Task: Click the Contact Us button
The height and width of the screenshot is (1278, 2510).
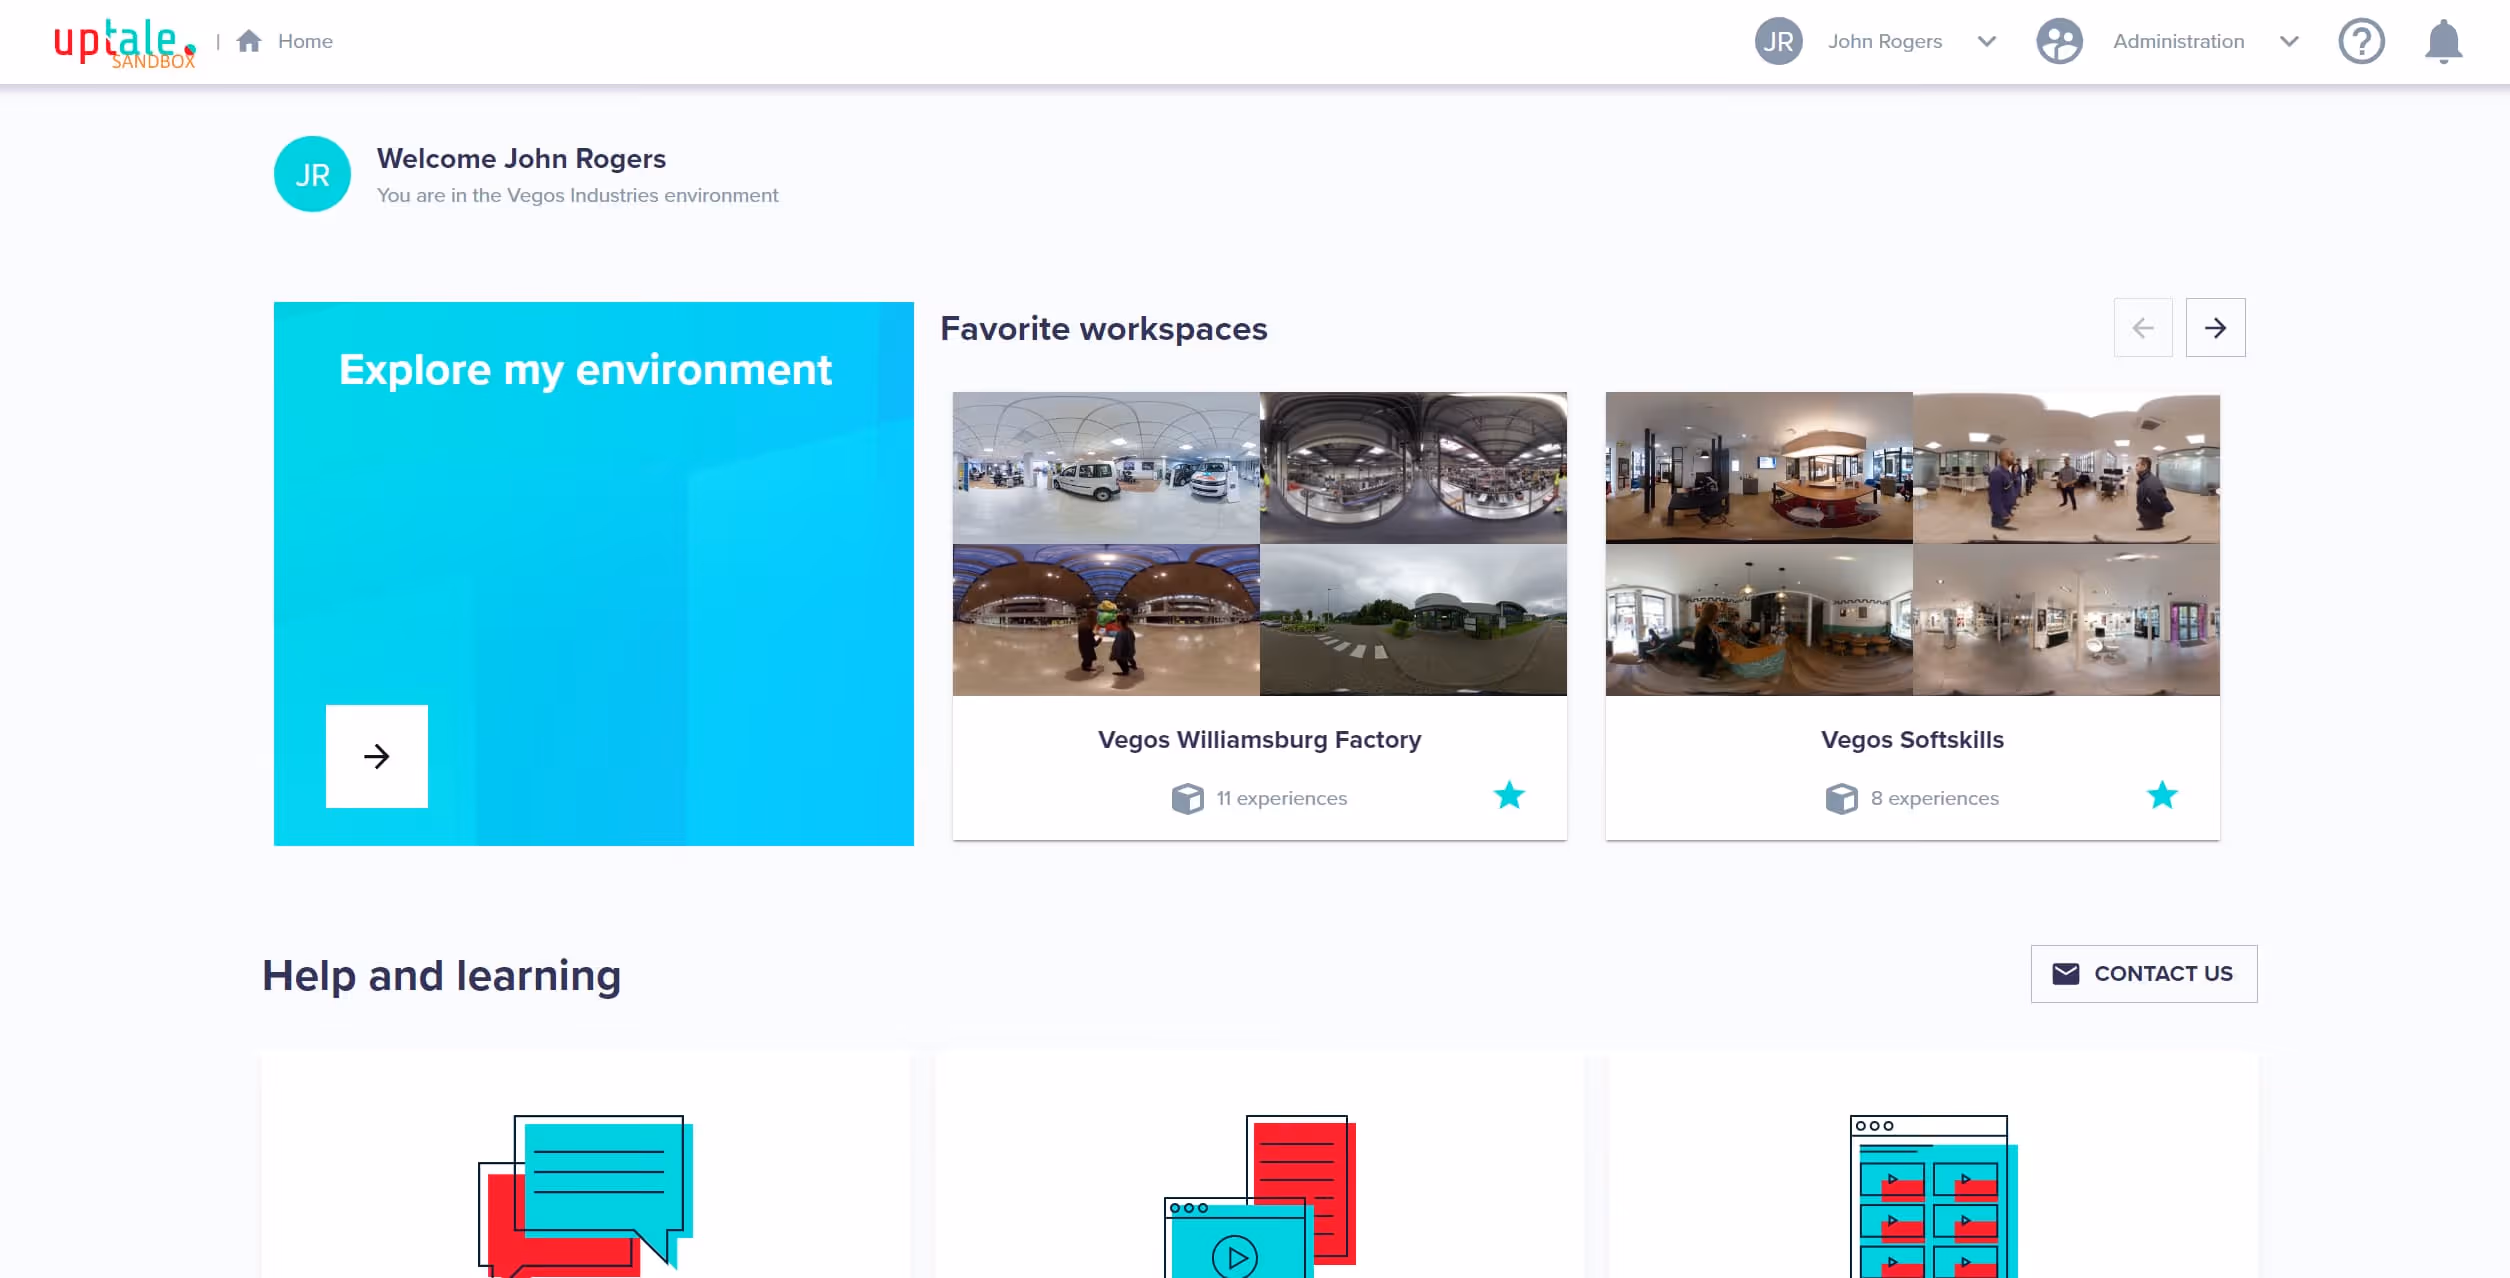Action: click(2144, 974)
